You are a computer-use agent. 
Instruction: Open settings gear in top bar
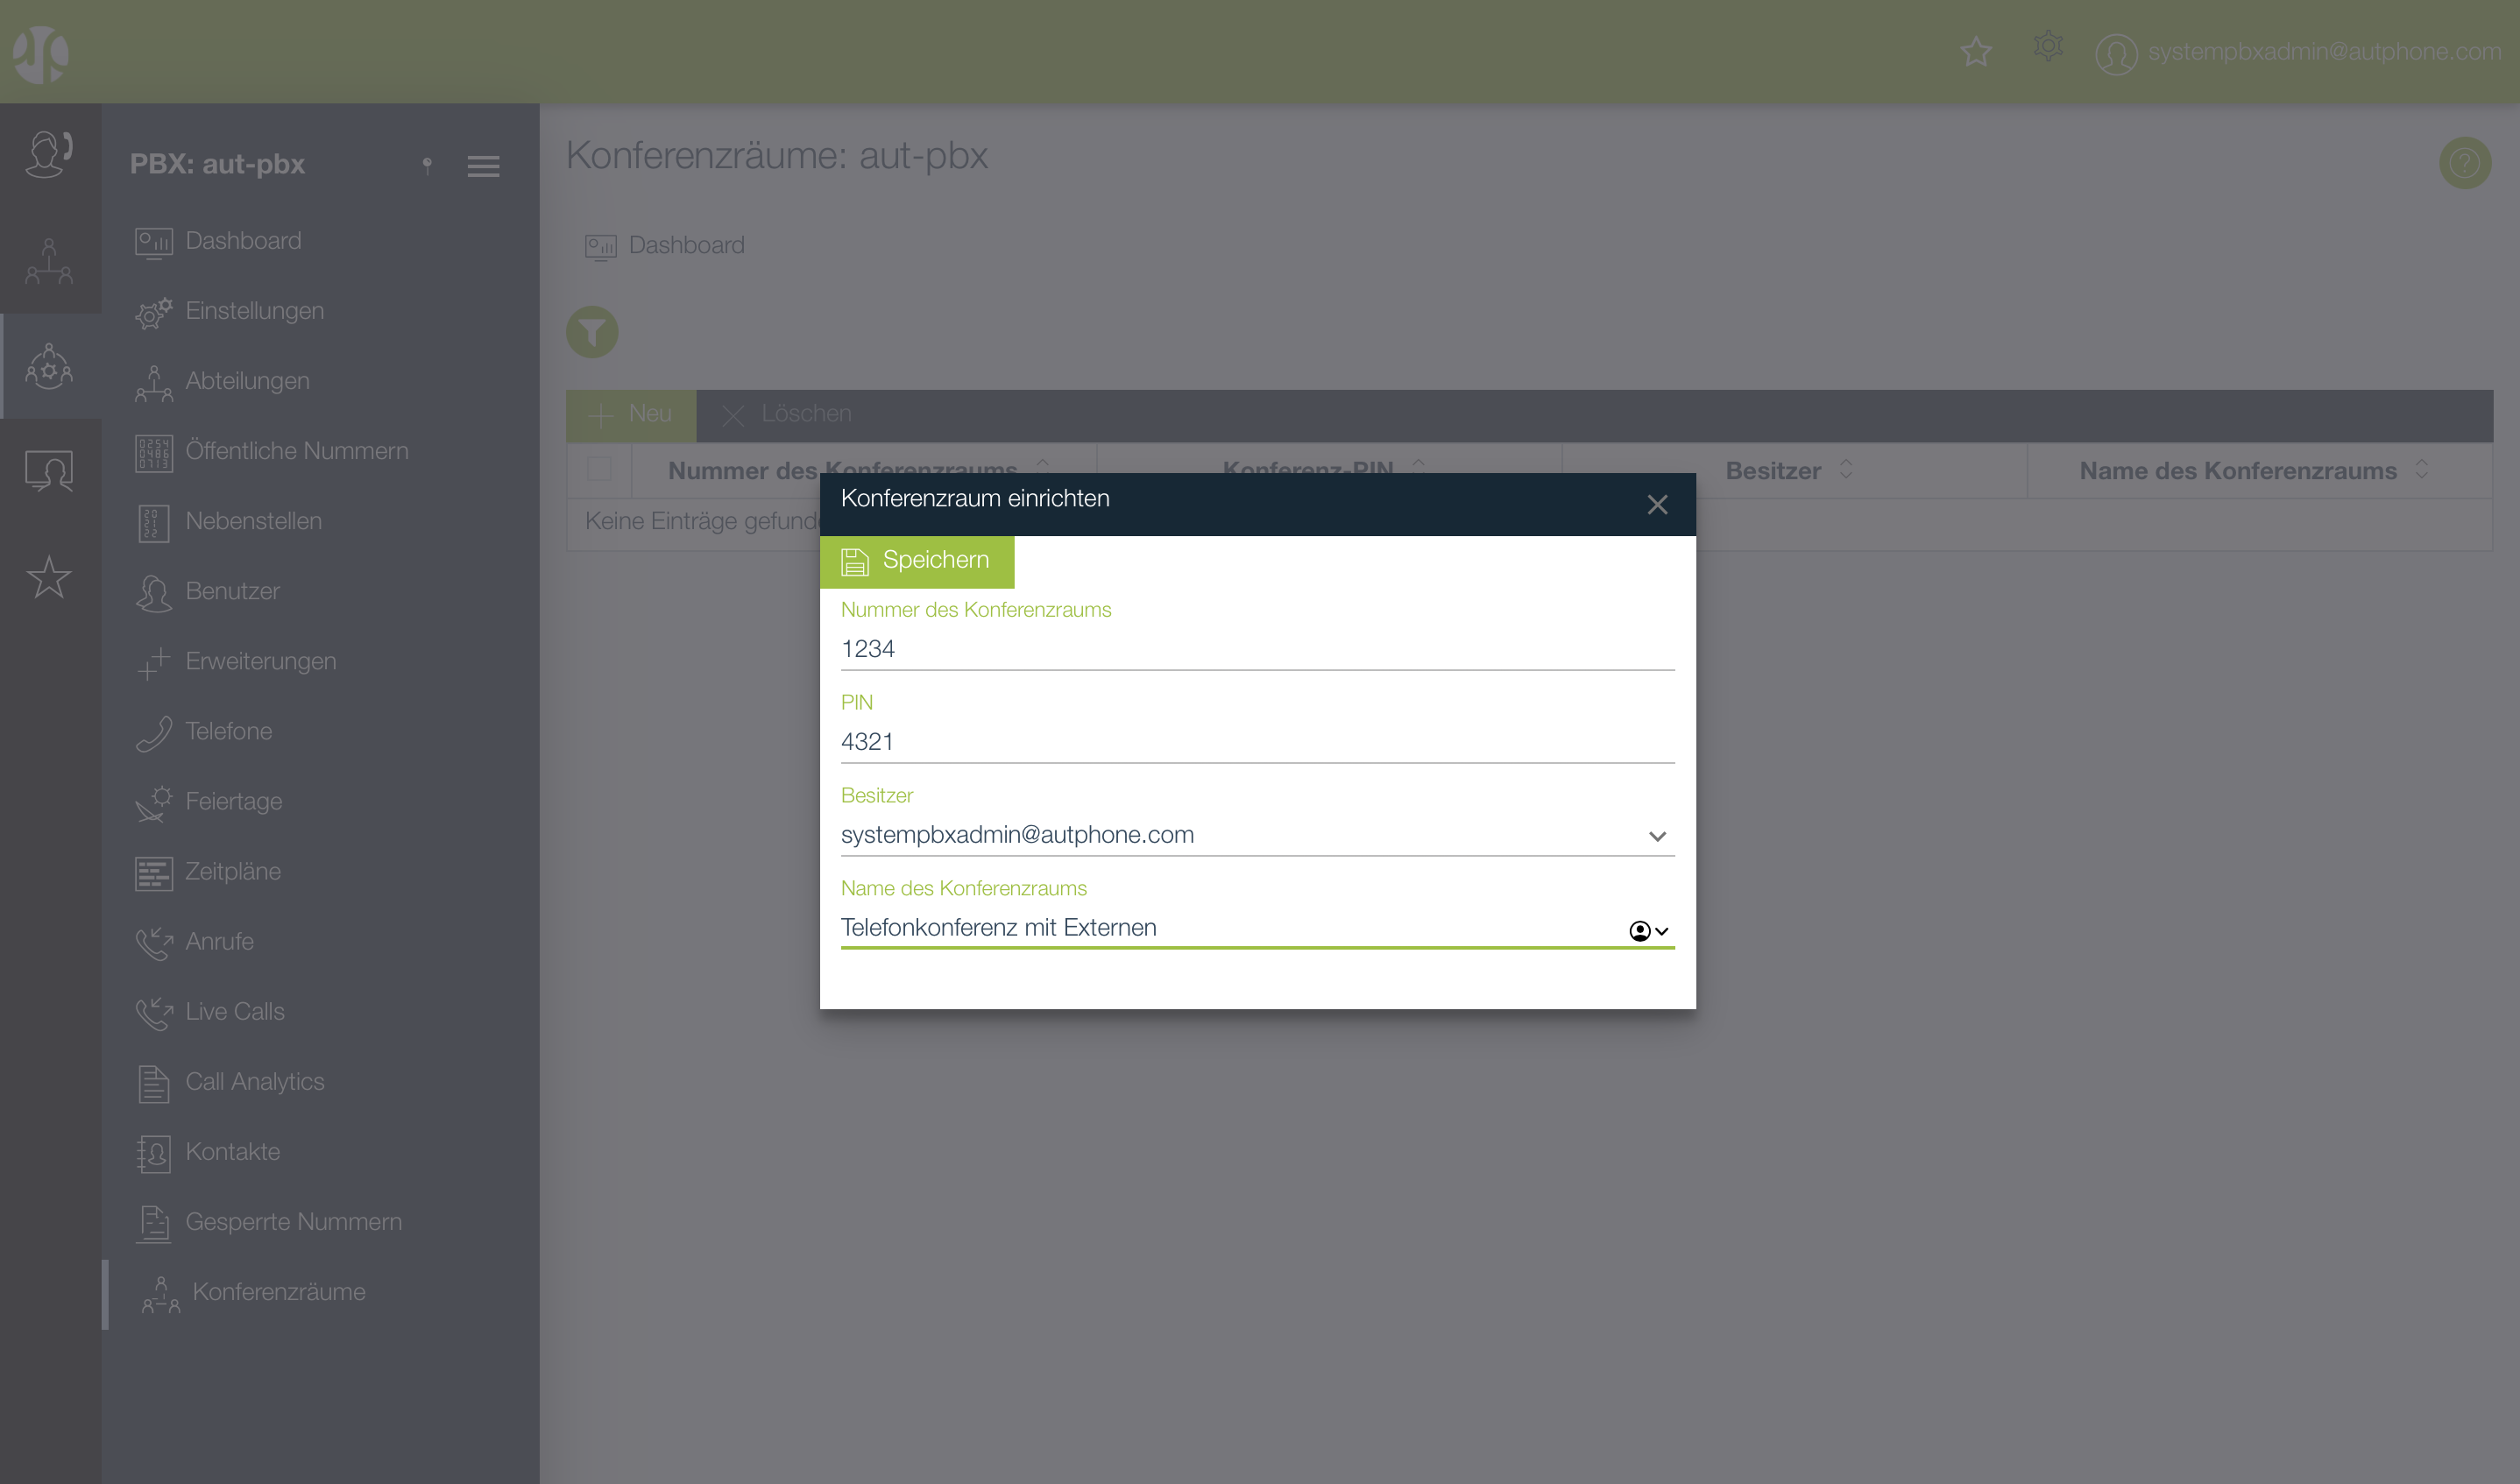point(2047,47)
